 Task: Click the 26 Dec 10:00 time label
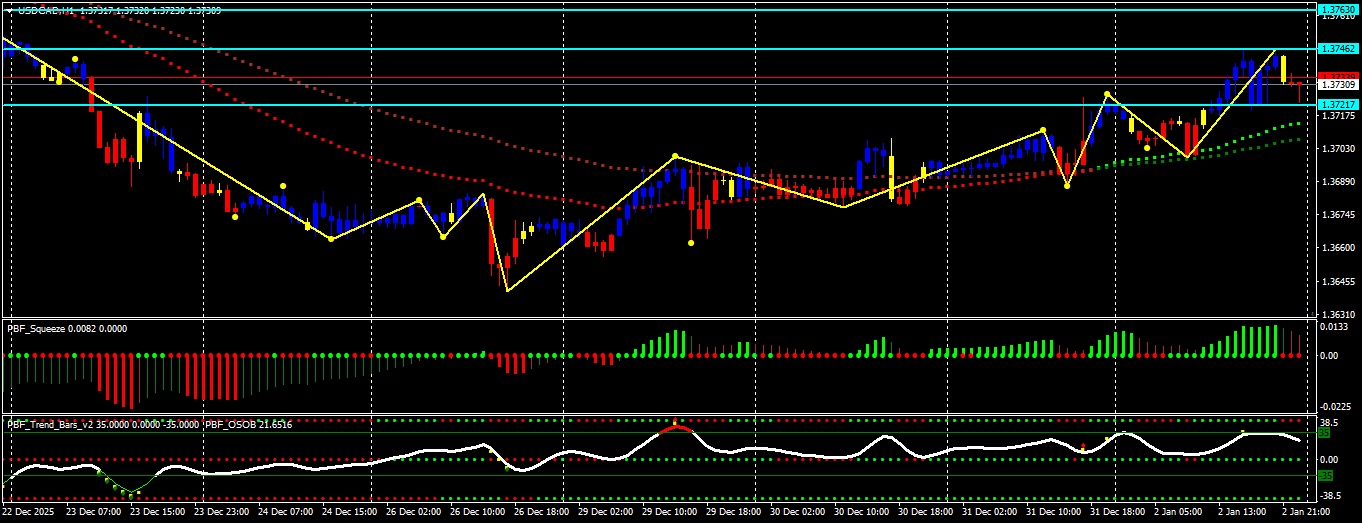(476, 511)
